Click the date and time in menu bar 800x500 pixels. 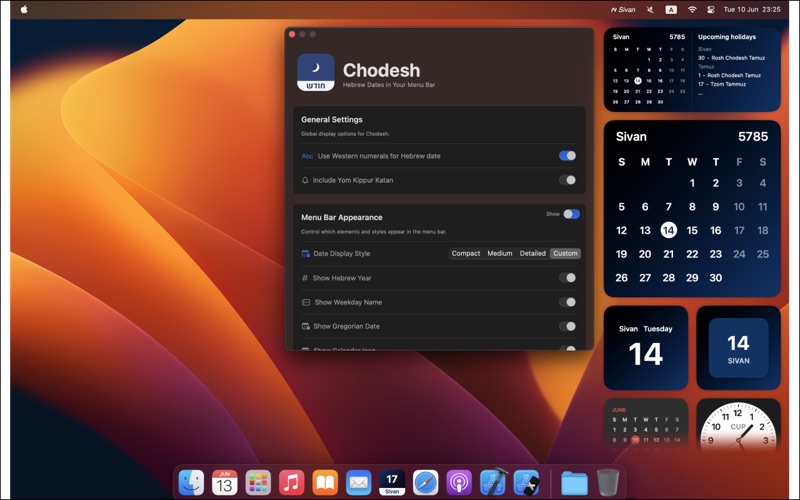tap(752, 9)
